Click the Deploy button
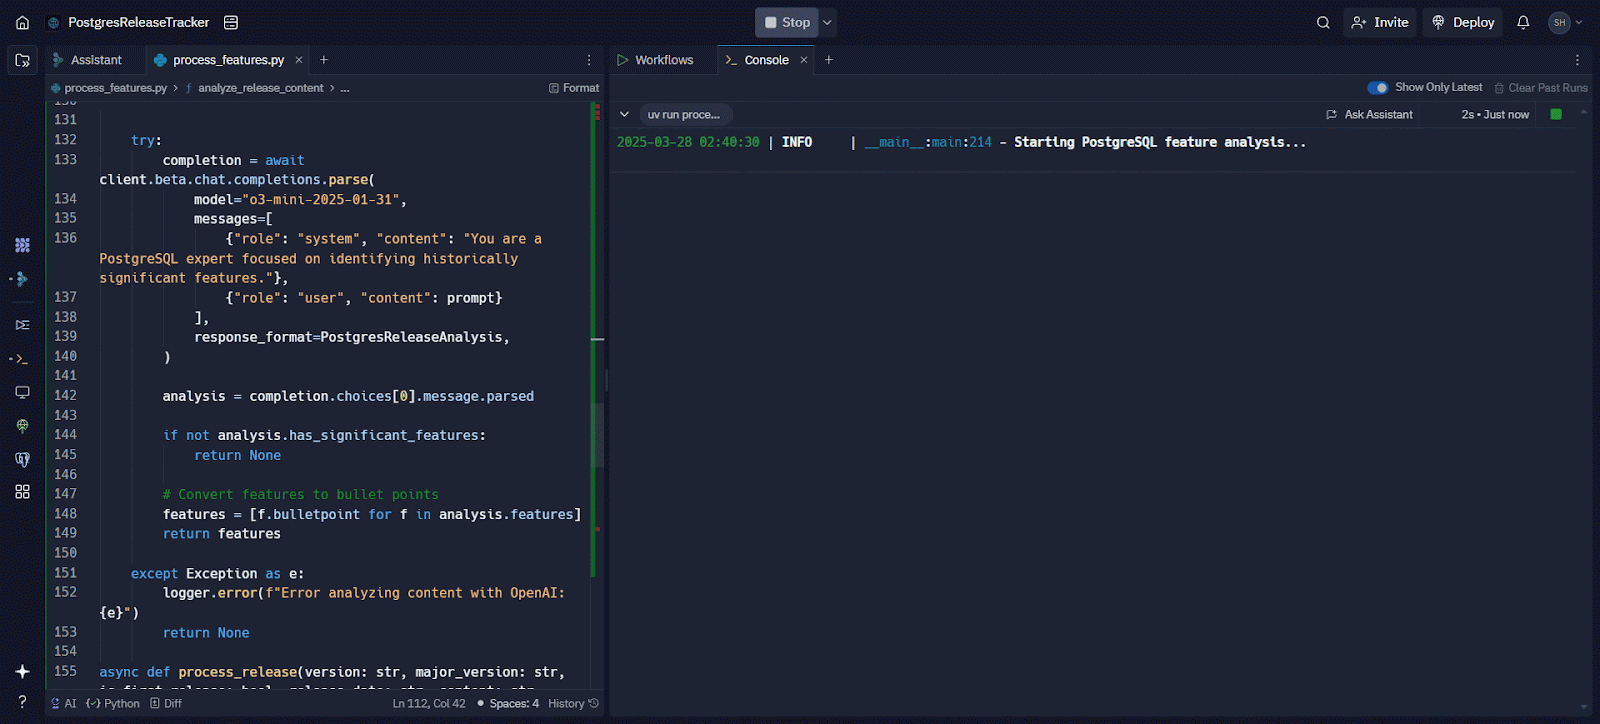 [1463, 22]
